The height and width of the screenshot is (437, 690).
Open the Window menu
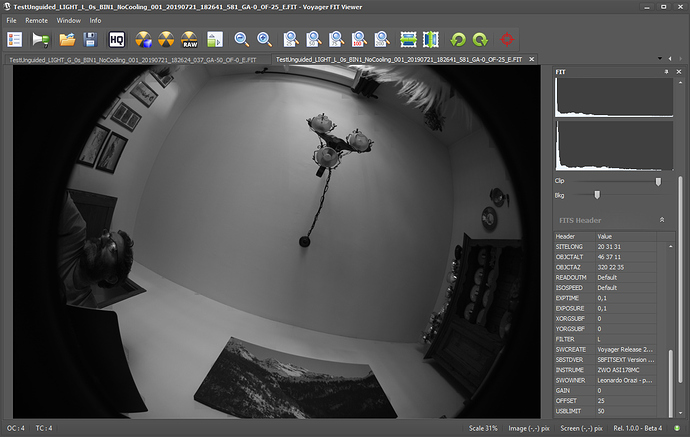69,20
